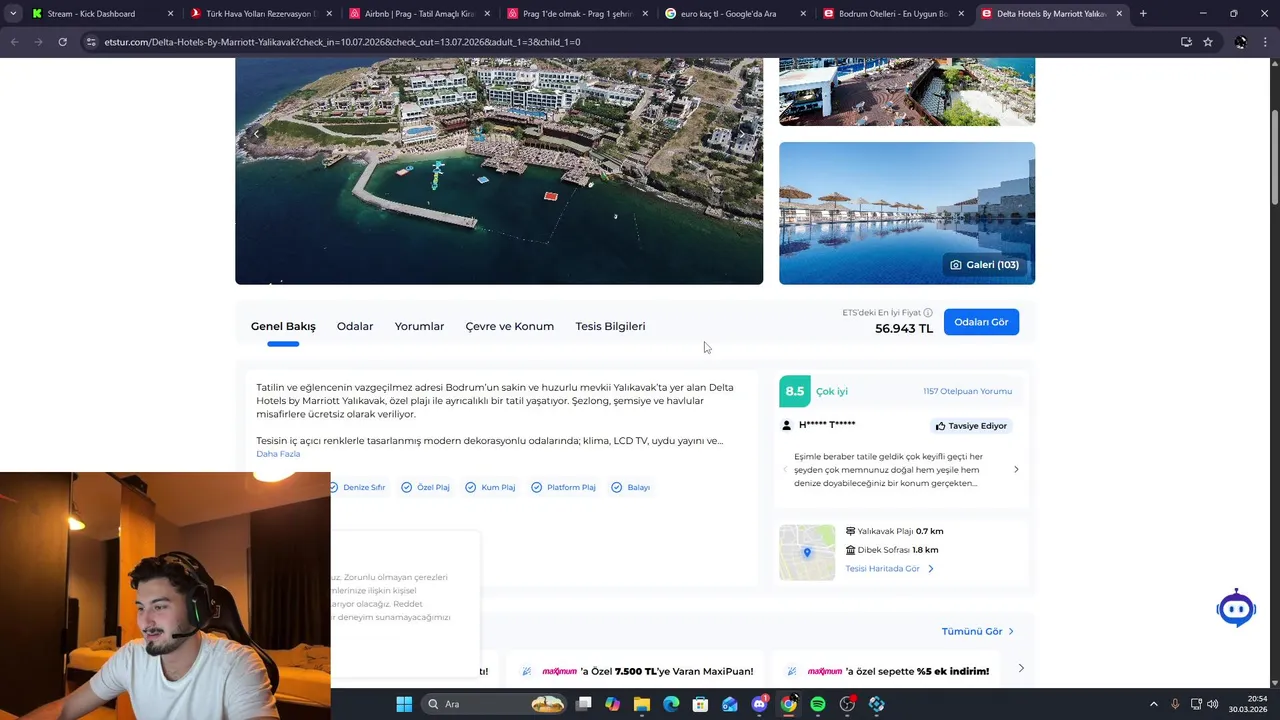This screenshot has height=720, width=1280.
Task: Open a new browser tab
Action: 1143,14
